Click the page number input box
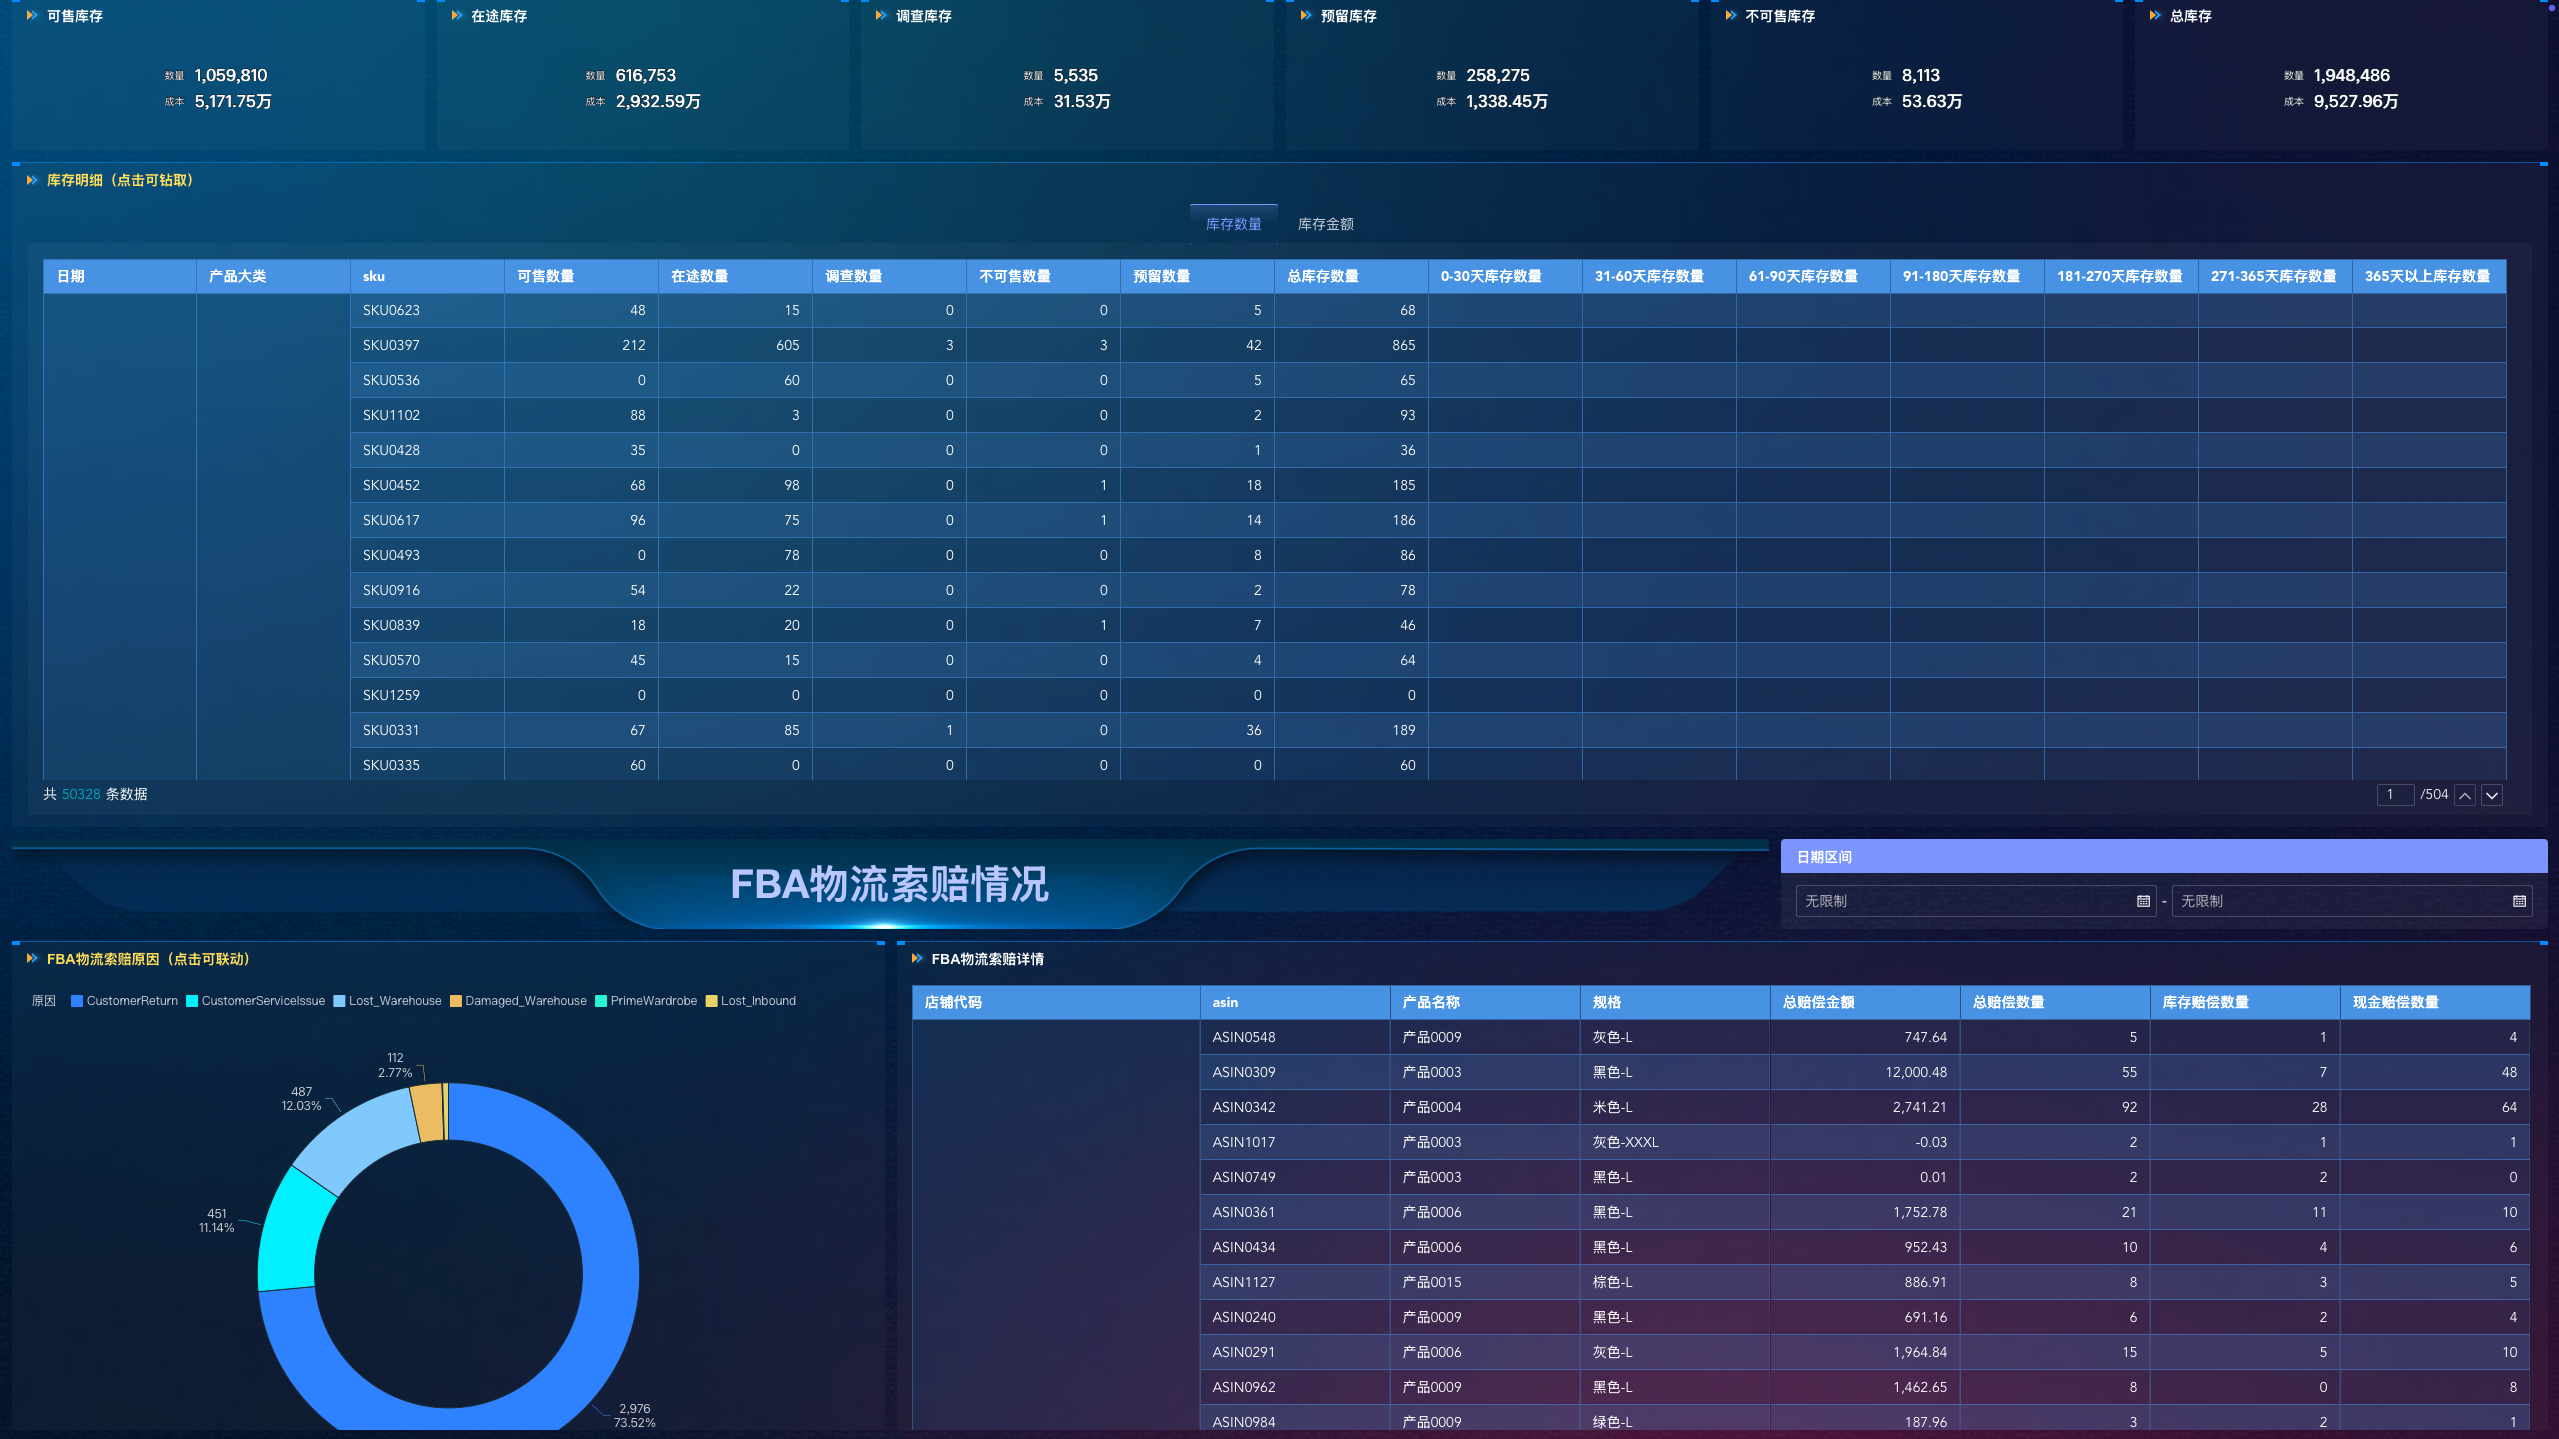The image size is (2559, 1439). tap(2395, 794)
